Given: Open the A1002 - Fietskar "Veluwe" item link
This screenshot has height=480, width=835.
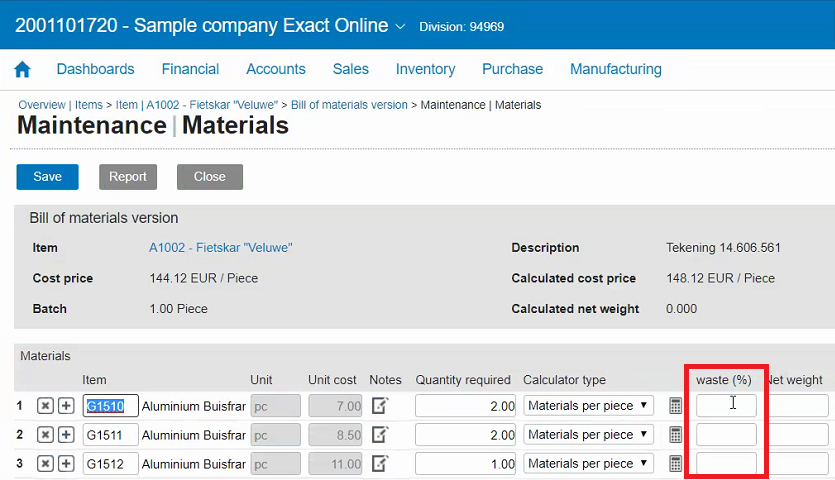Looking at the screenshot, I should (220, 248).
